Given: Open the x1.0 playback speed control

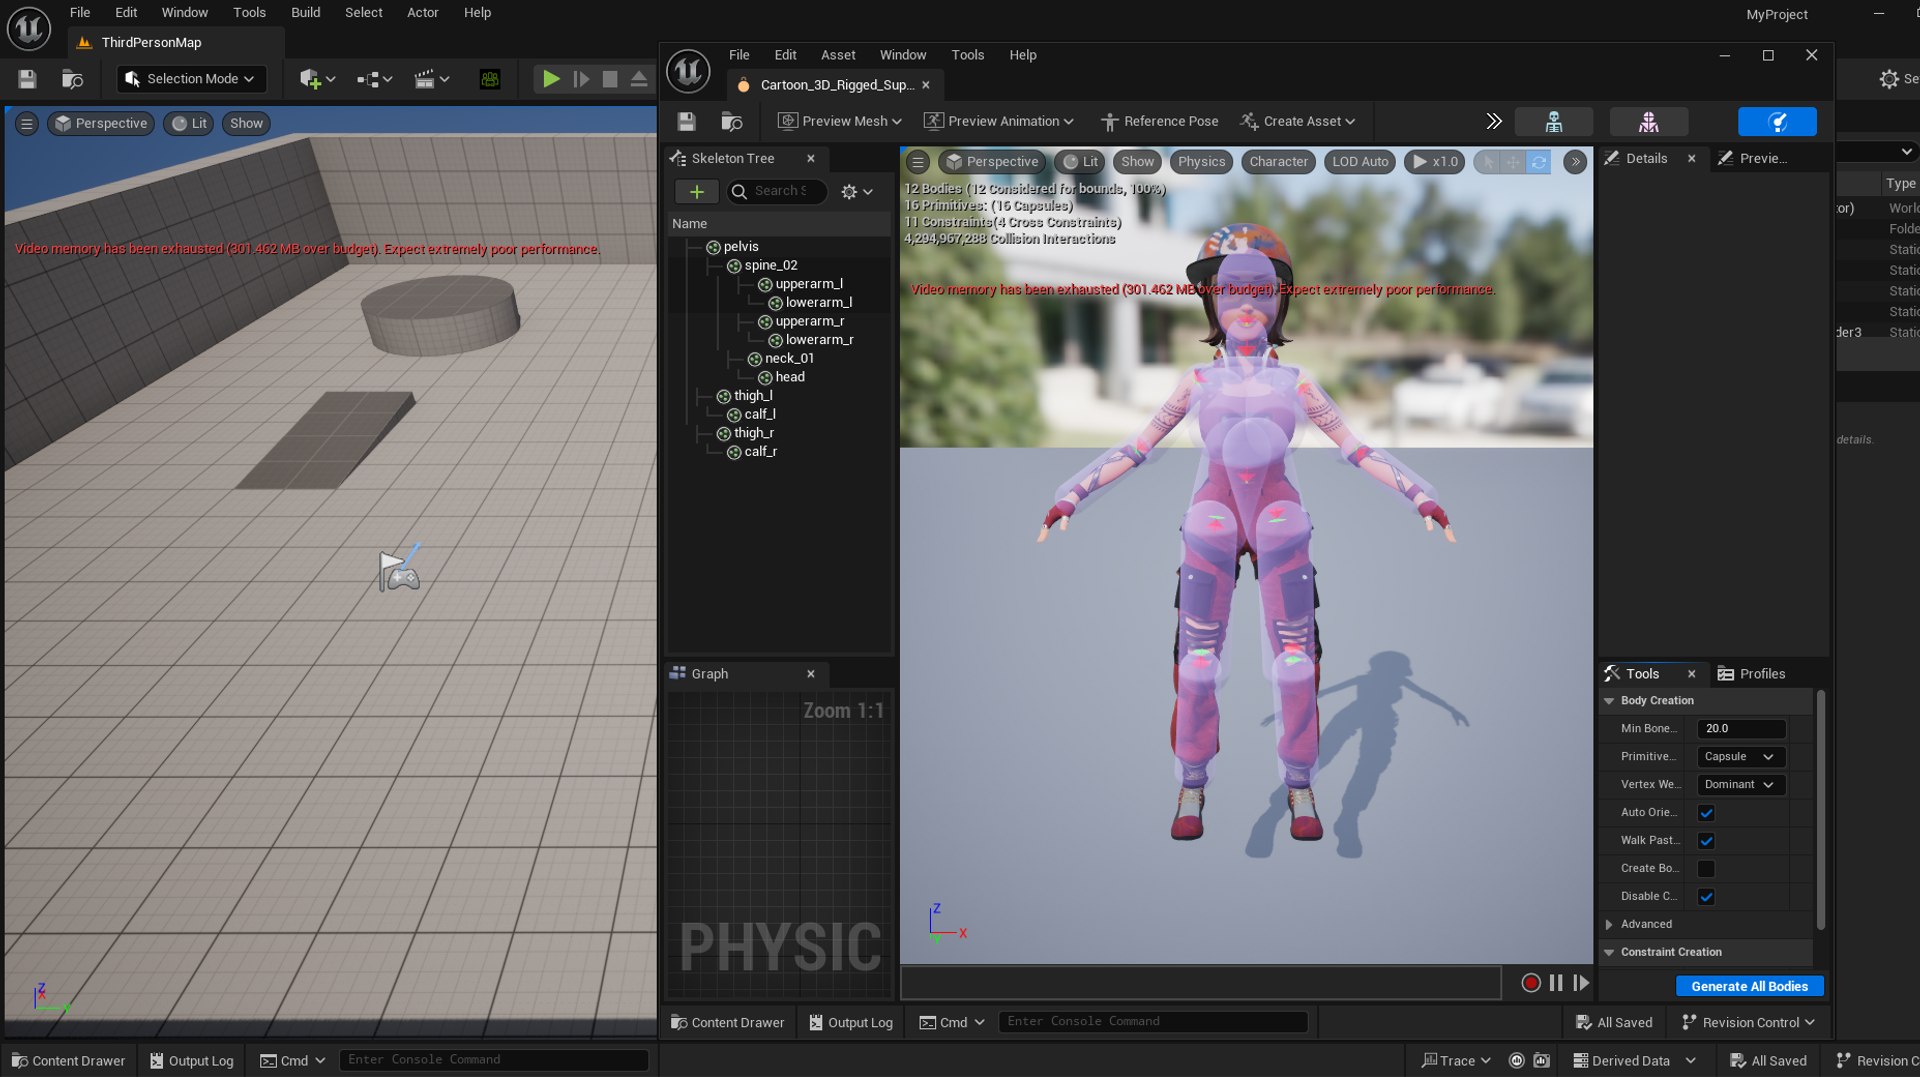Looking at the screenshot, I should (1435, 161).
